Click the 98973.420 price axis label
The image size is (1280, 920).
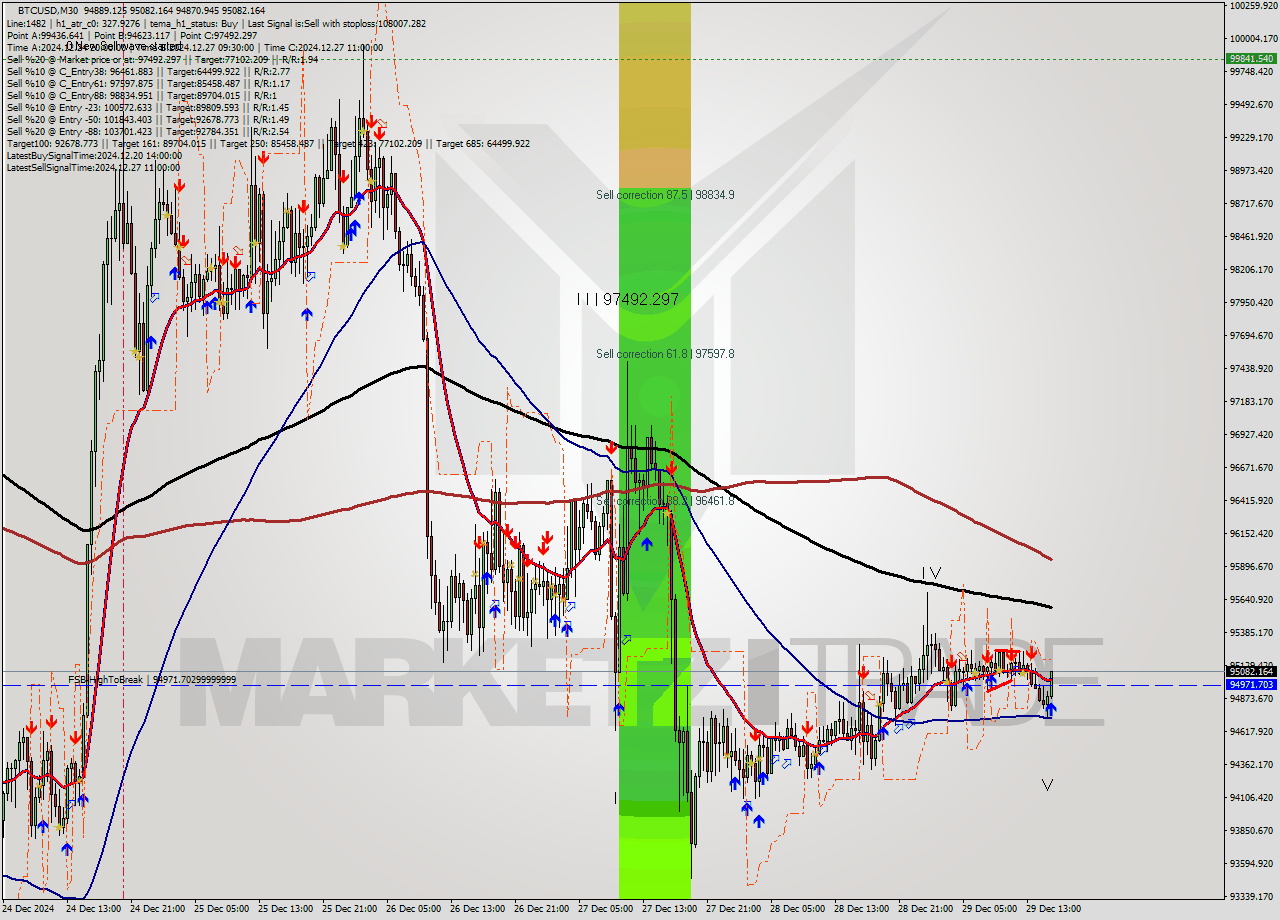1252,170
